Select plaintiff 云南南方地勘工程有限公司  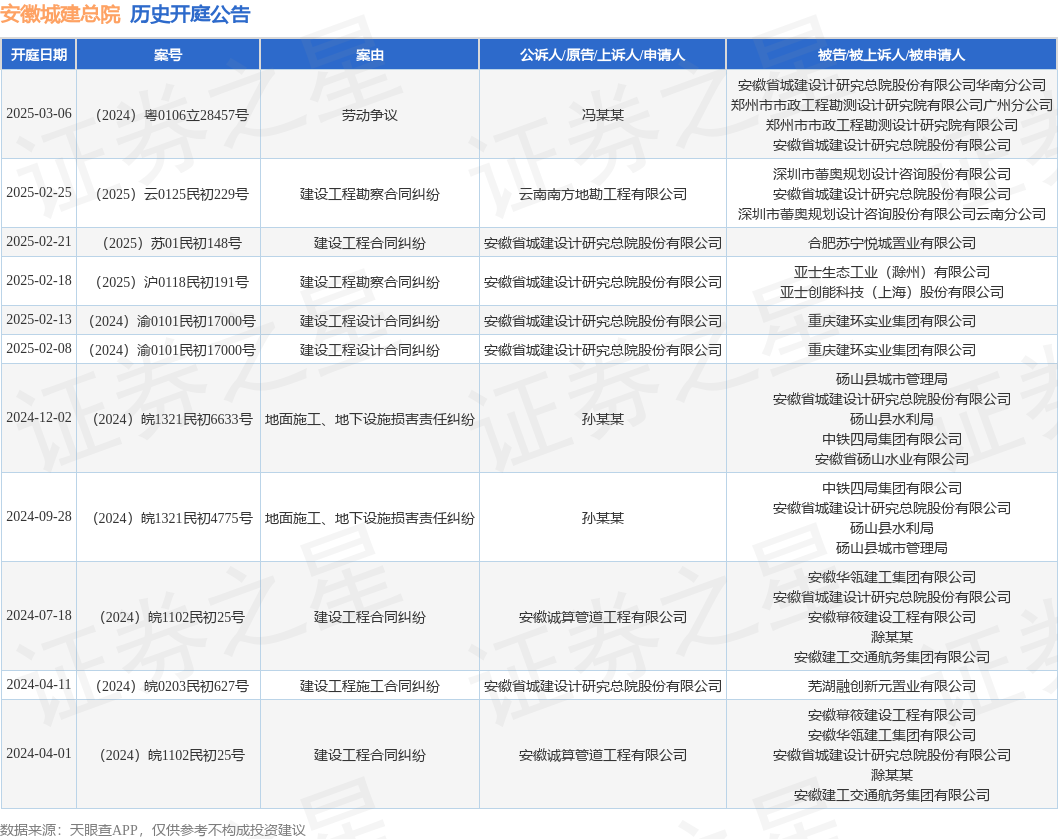pyautogui.click(x=603, y=194)
